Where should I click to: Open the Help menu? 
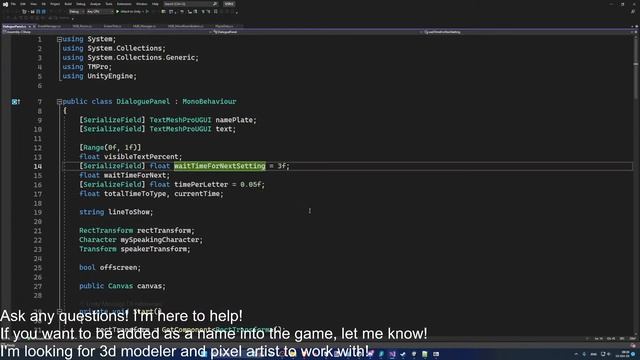click(155, 4)
